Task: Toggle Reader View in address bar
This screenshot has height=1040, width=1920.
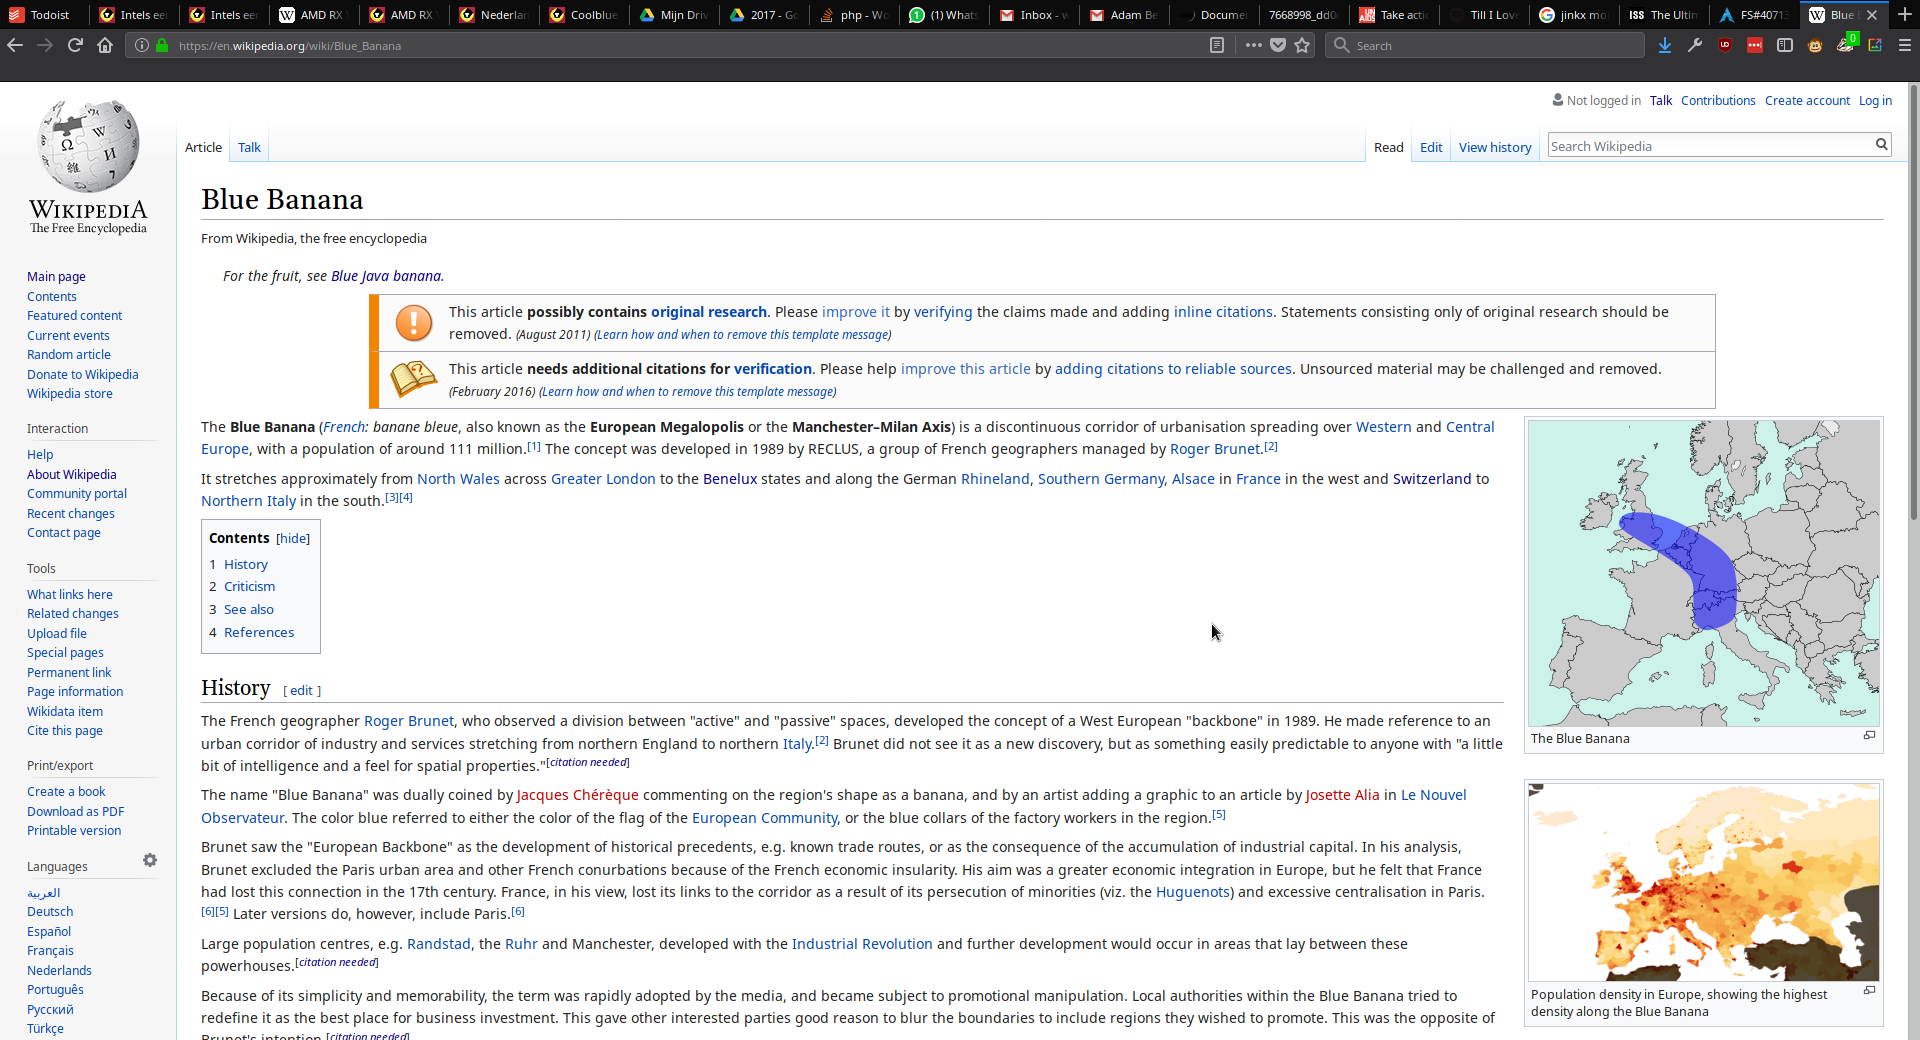Action: coord(1216,45)
